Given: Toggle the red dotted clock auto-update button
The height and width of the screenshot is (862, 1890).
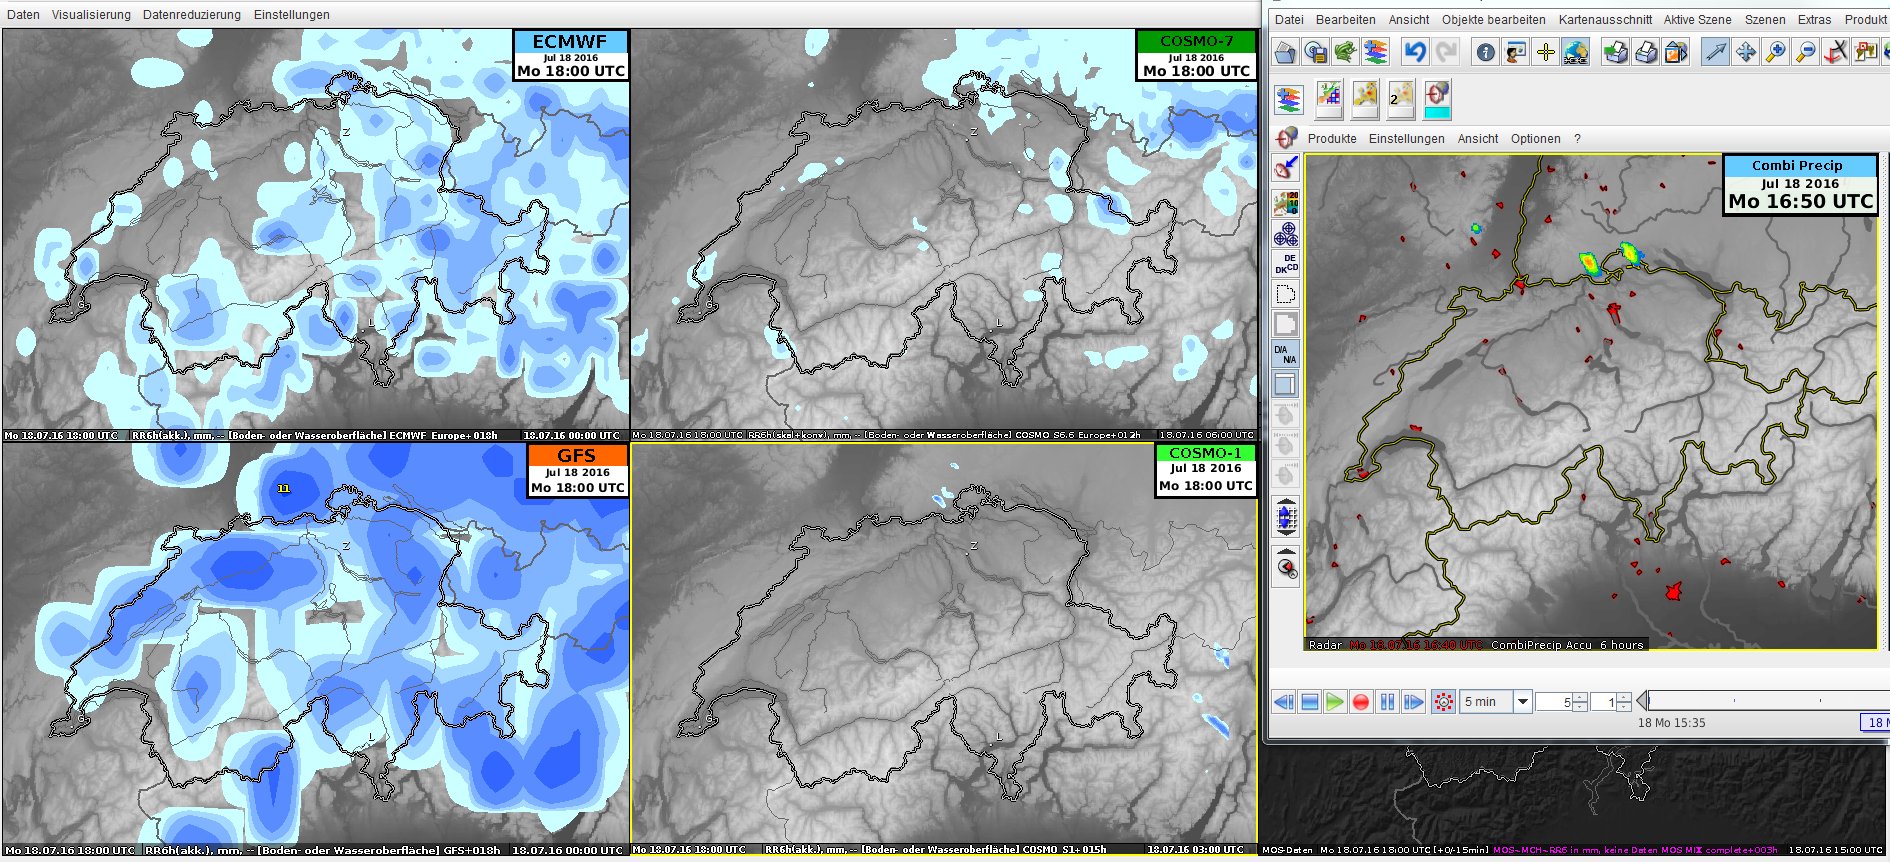Looking at the screenshot, I should tap(1444, 702).
